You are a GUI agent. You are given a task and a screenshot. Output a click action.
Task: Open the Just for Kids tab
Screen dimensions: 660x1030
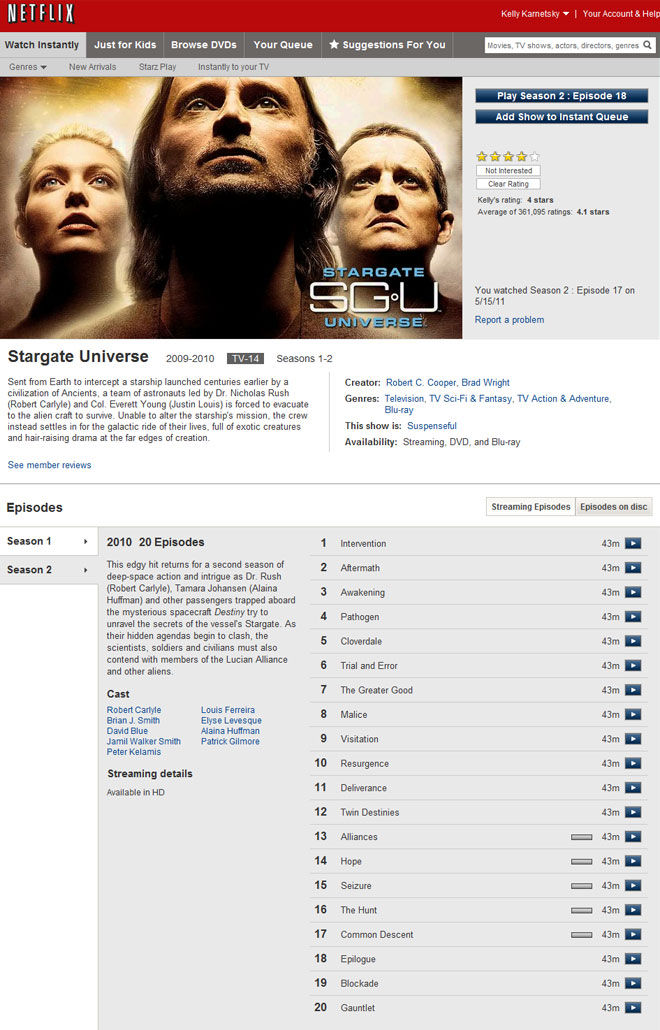(125, 45)
